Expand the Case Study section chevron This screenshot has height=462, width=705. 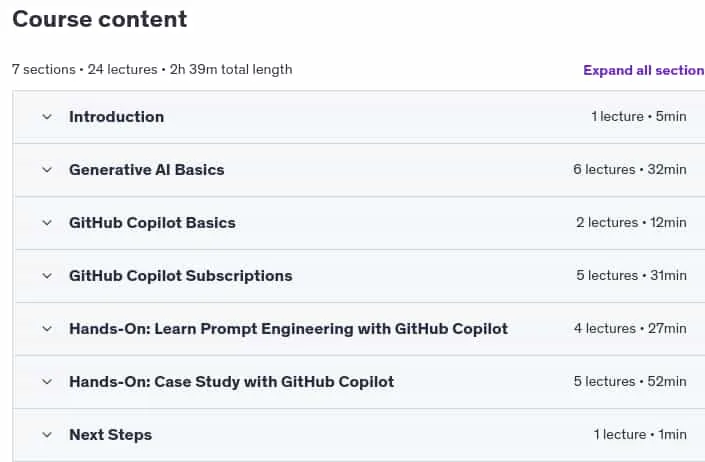(x=47, y=382)
